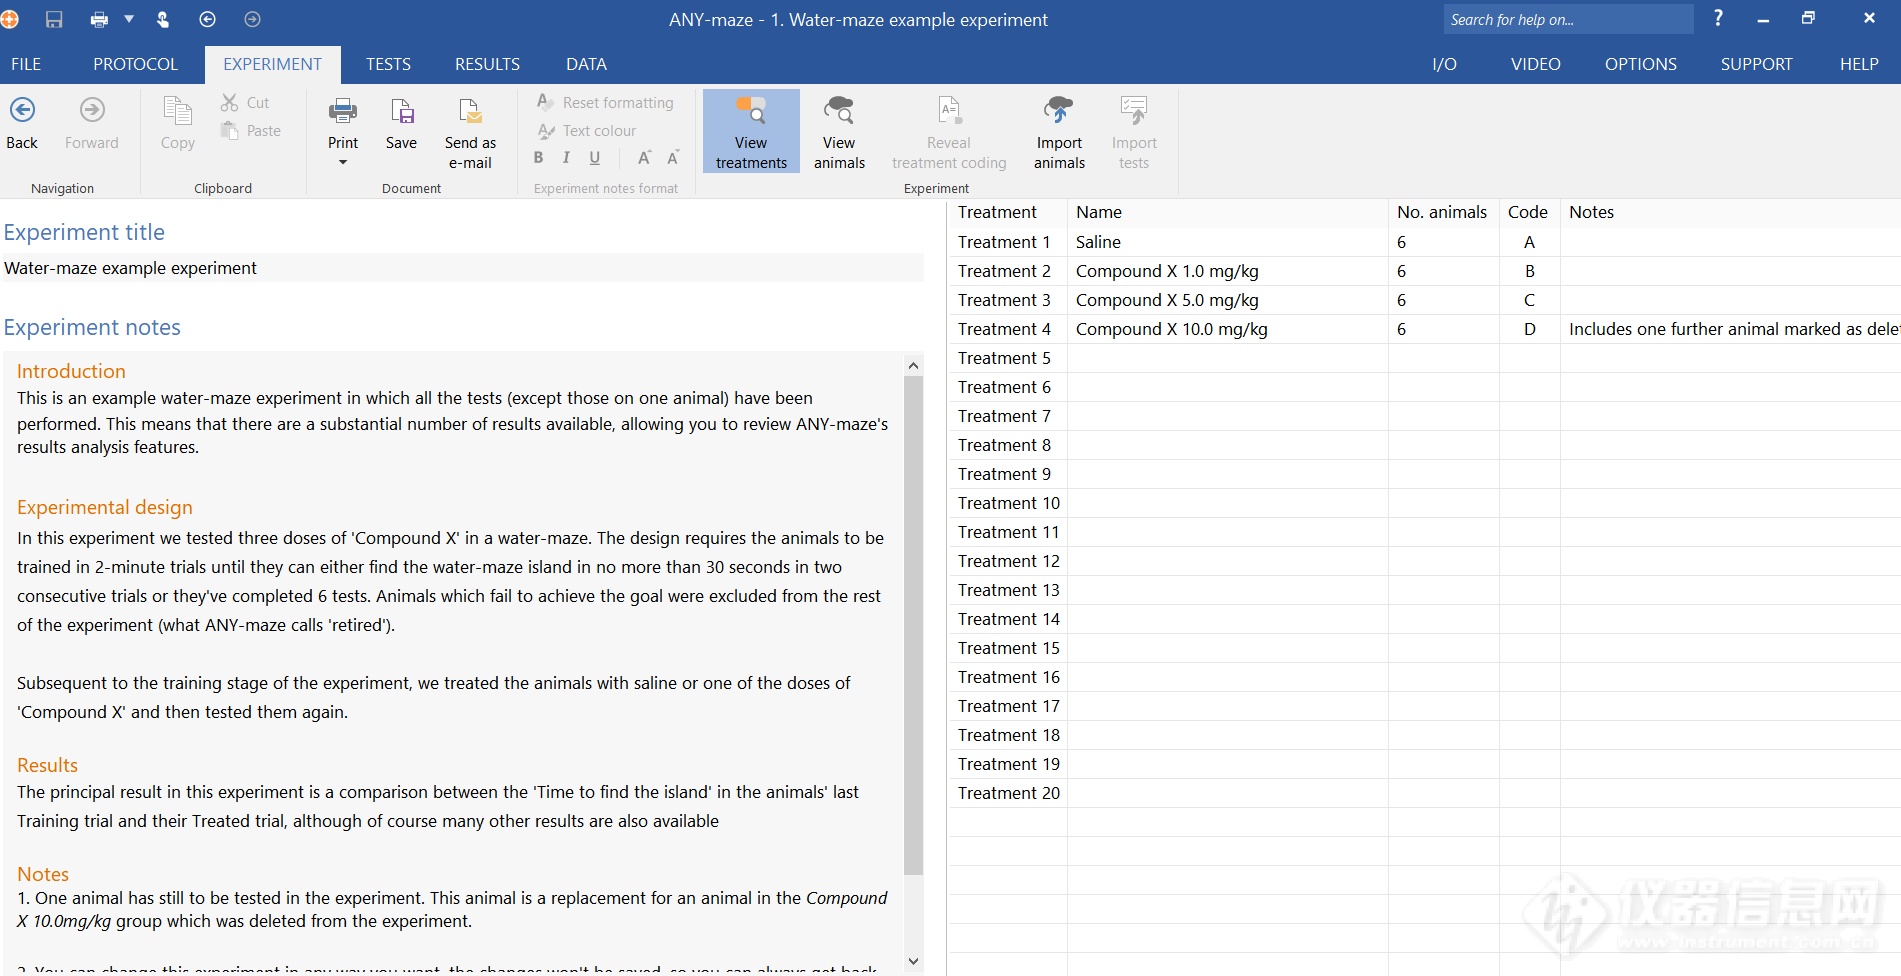Click the help question mark icon
1901x976 pixels.
click(x=1718, y=18)
